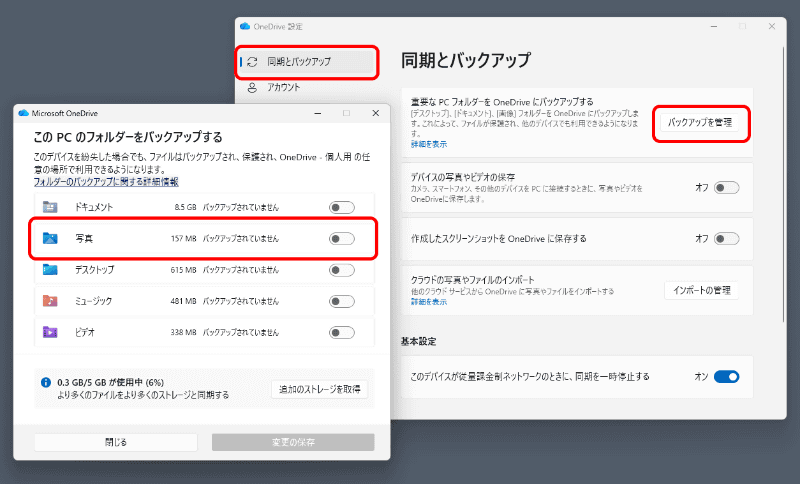800x484 pixels.
Task: Switch on backup toggle for ビデオ
Action: point(341,333)
